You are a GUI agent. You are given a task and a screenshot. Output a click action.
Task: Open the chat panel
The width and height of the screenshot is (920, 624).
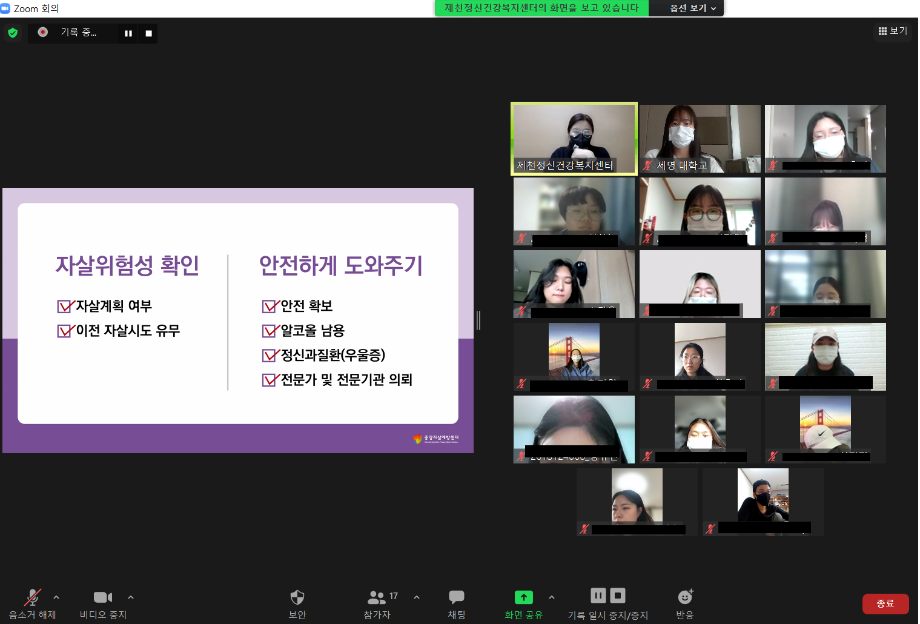pyautogui.click(x=456, y=597)
